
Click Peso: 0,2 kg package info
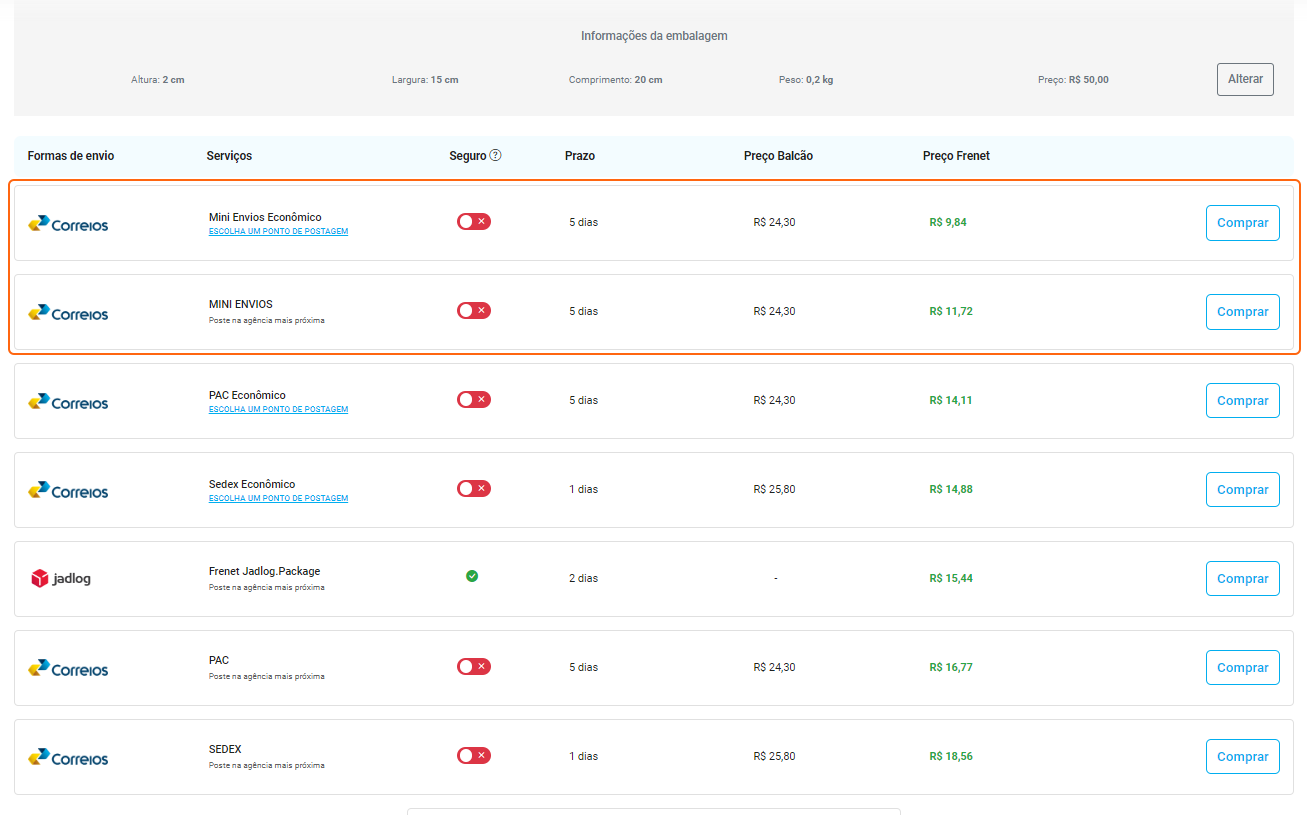point(806,80)
